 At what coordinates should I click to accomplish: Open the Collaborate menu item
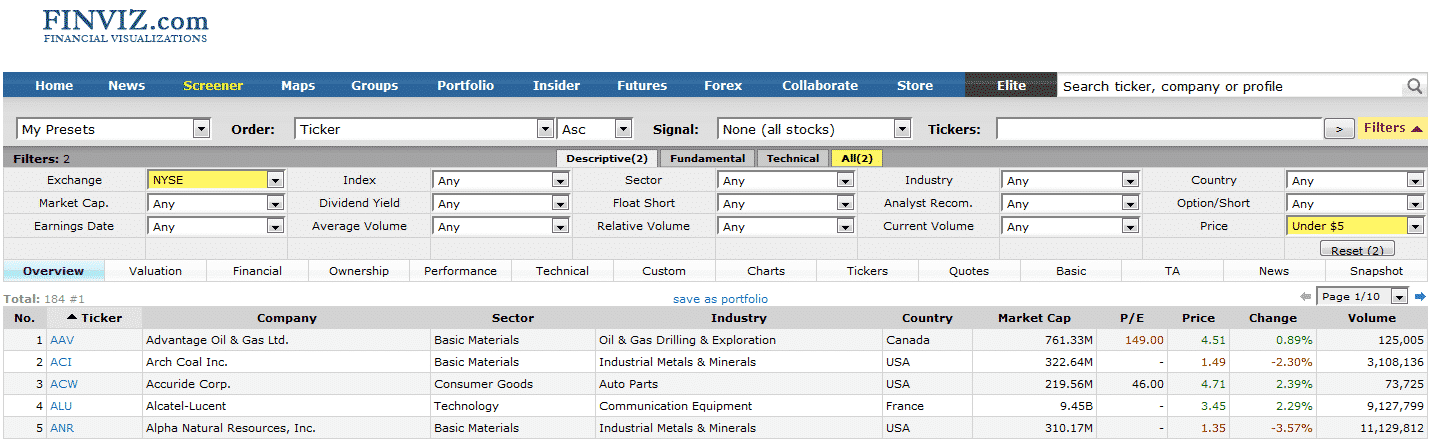820,86
